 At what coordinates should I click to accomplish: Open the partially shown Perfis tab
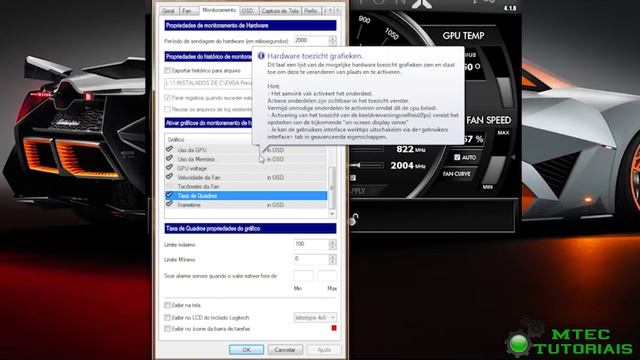pos(311,11)
